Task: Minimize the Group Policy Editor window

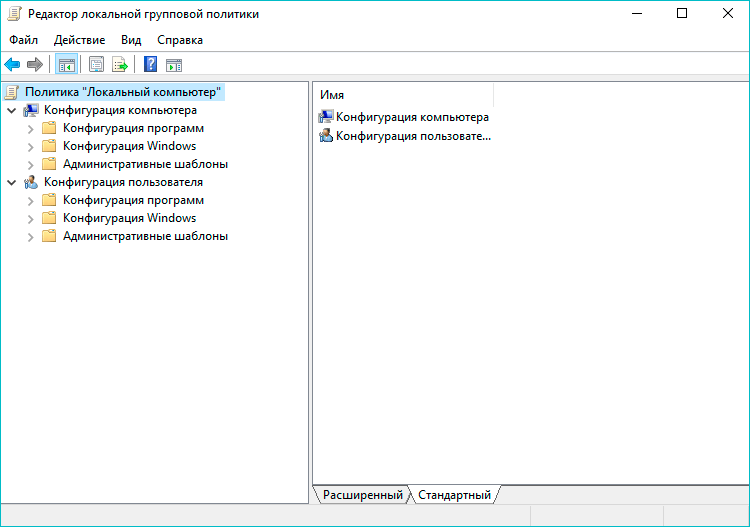Action: pyautogui.click(x=637, y=13)
